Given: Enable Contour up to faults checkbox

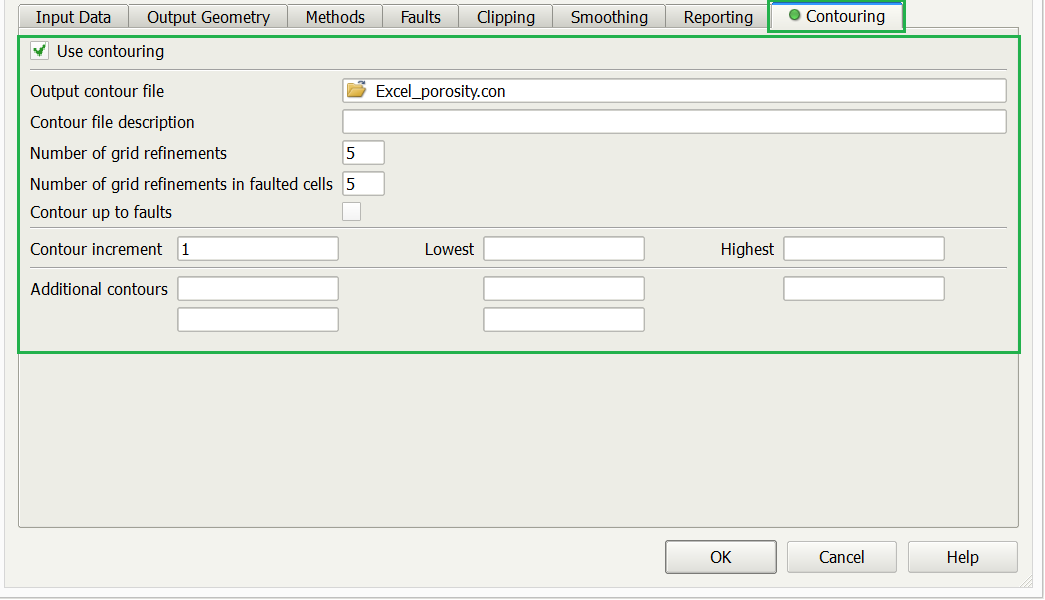Looking at the screenshot, I should 351,212.
